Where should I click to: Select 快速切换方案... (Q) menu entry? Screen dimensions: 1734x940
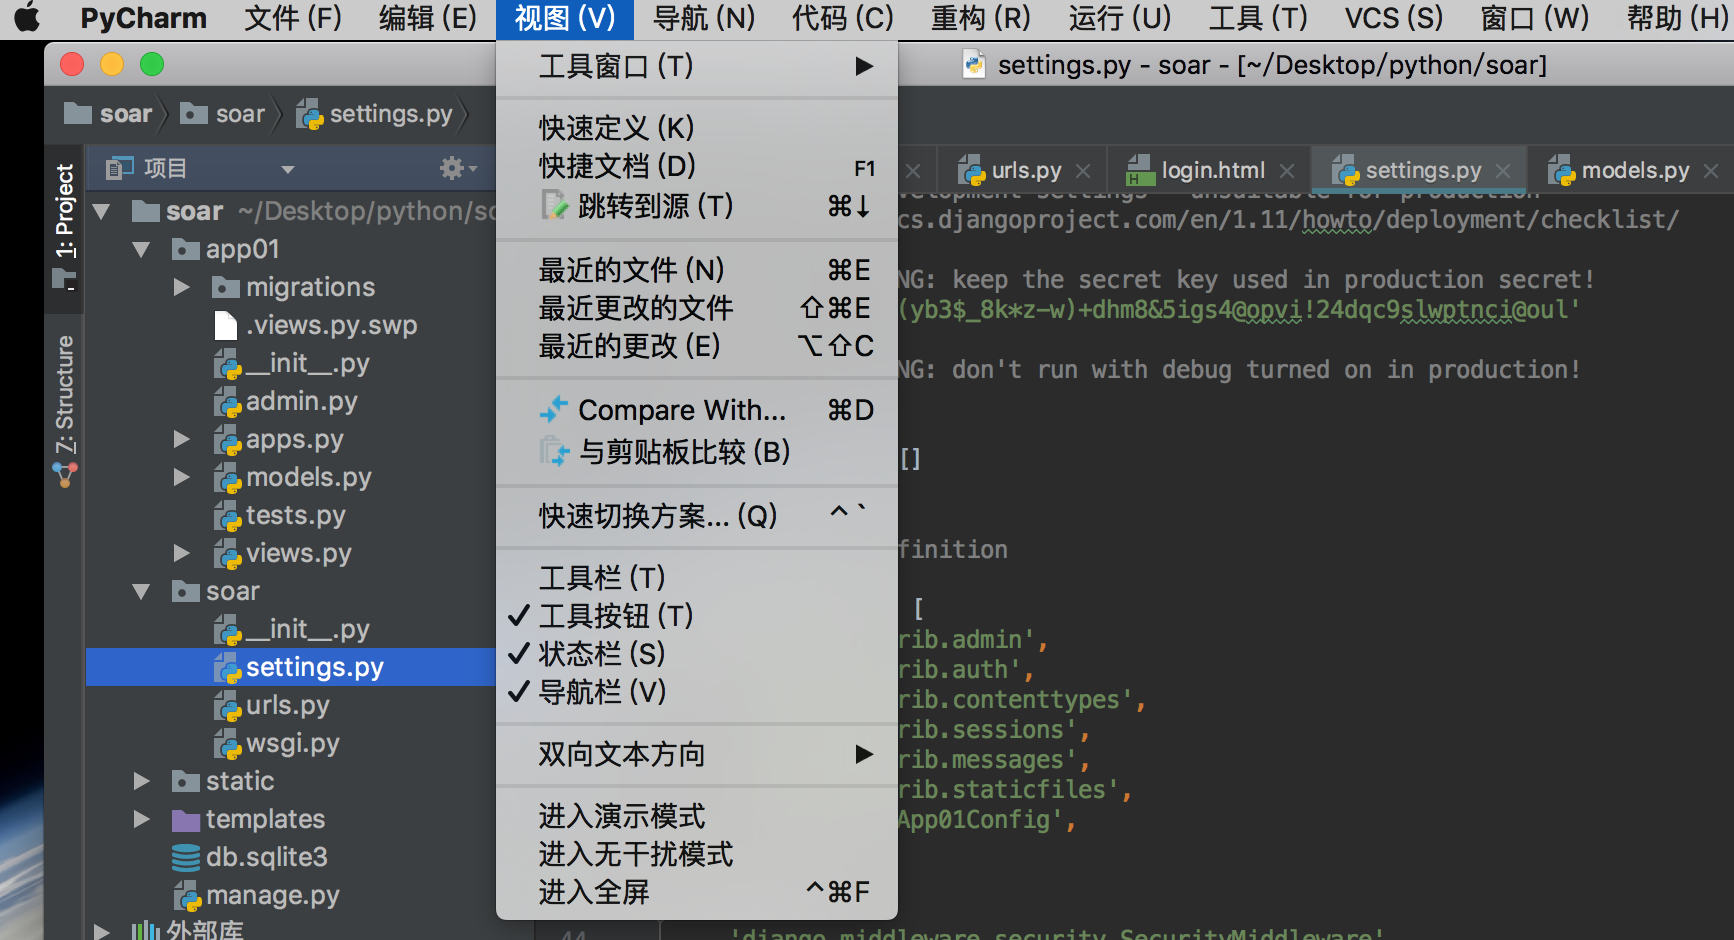(x=697, y=516)
